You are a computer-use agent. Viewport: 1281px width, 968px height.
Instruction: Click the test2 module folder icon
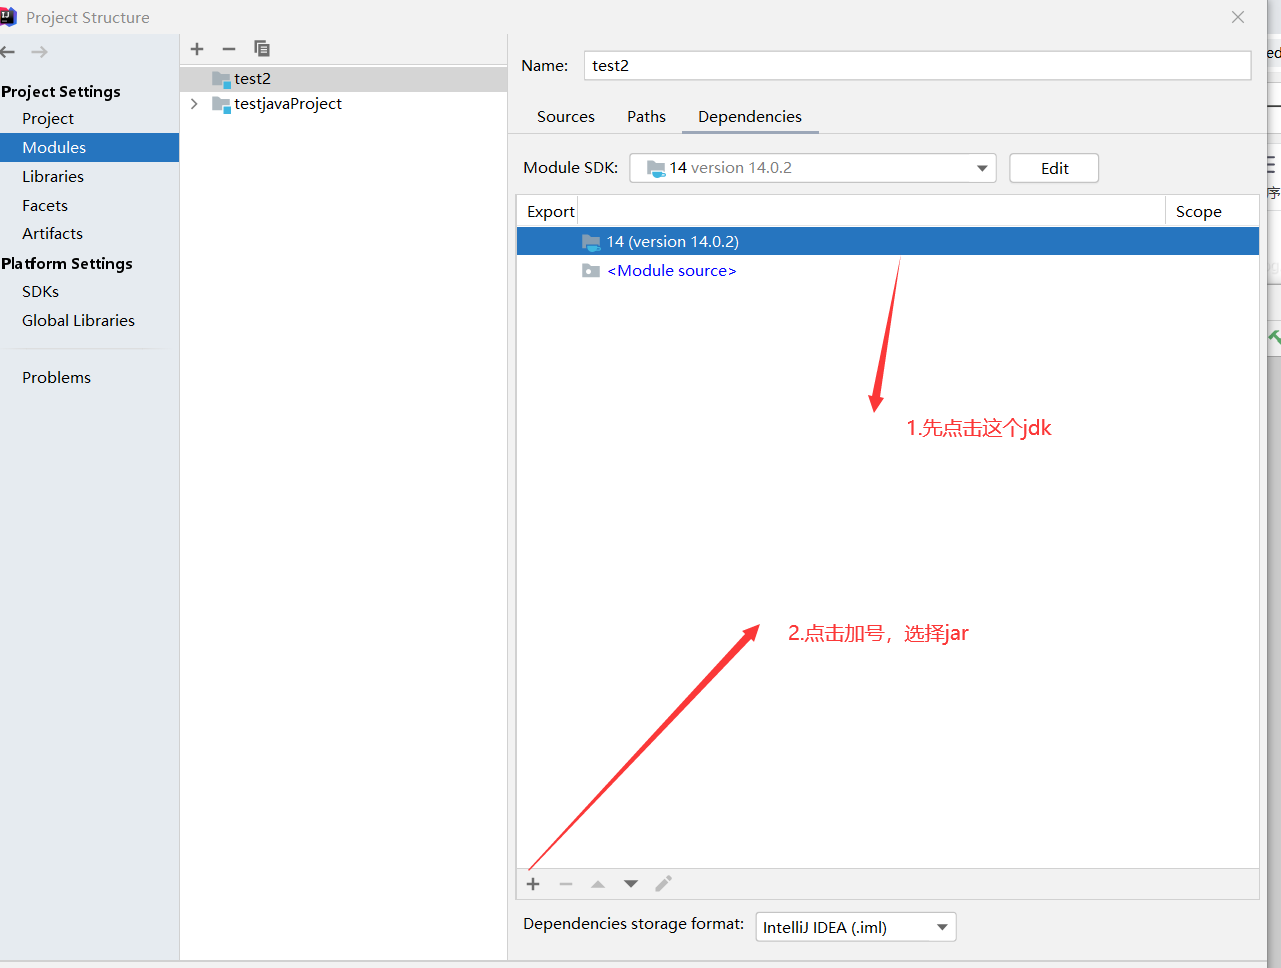[221, 79]
